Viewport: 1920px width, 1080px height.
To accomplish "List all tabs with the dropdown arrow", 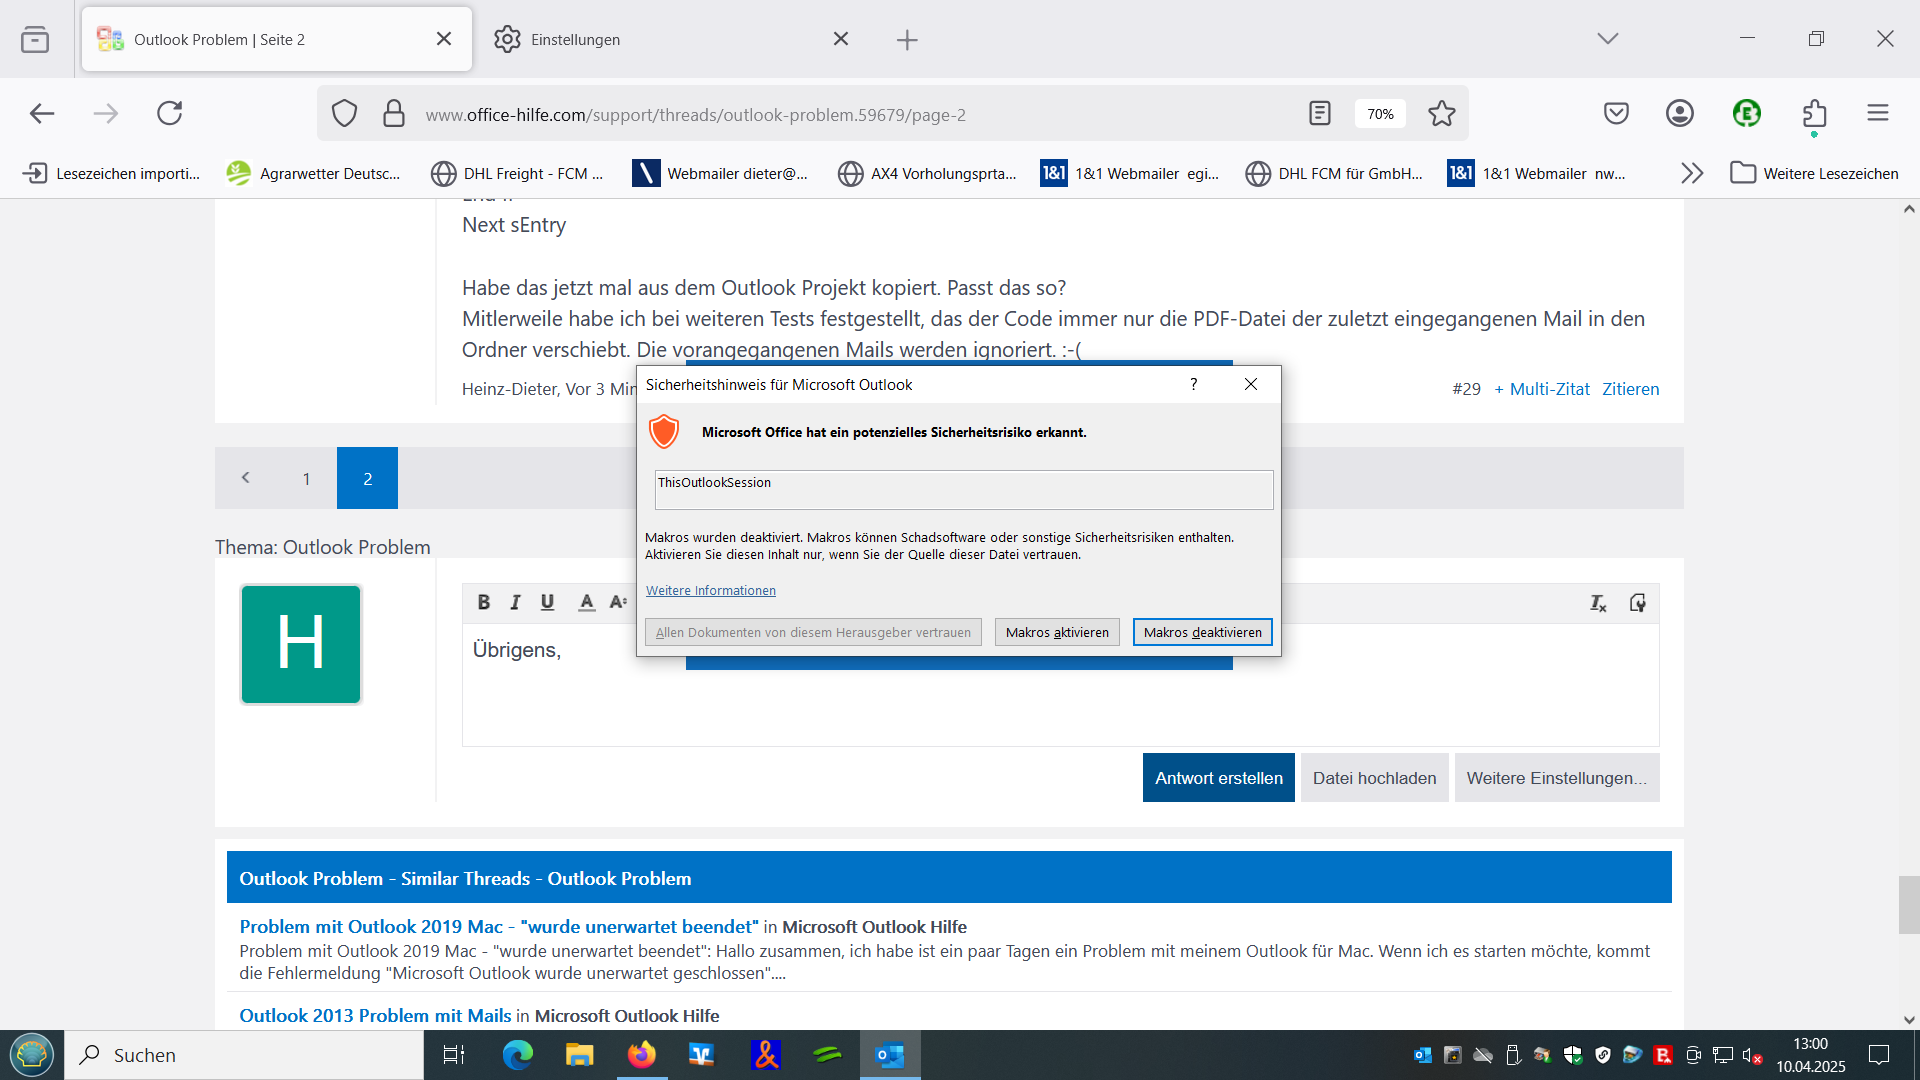I will point(1608,39).
